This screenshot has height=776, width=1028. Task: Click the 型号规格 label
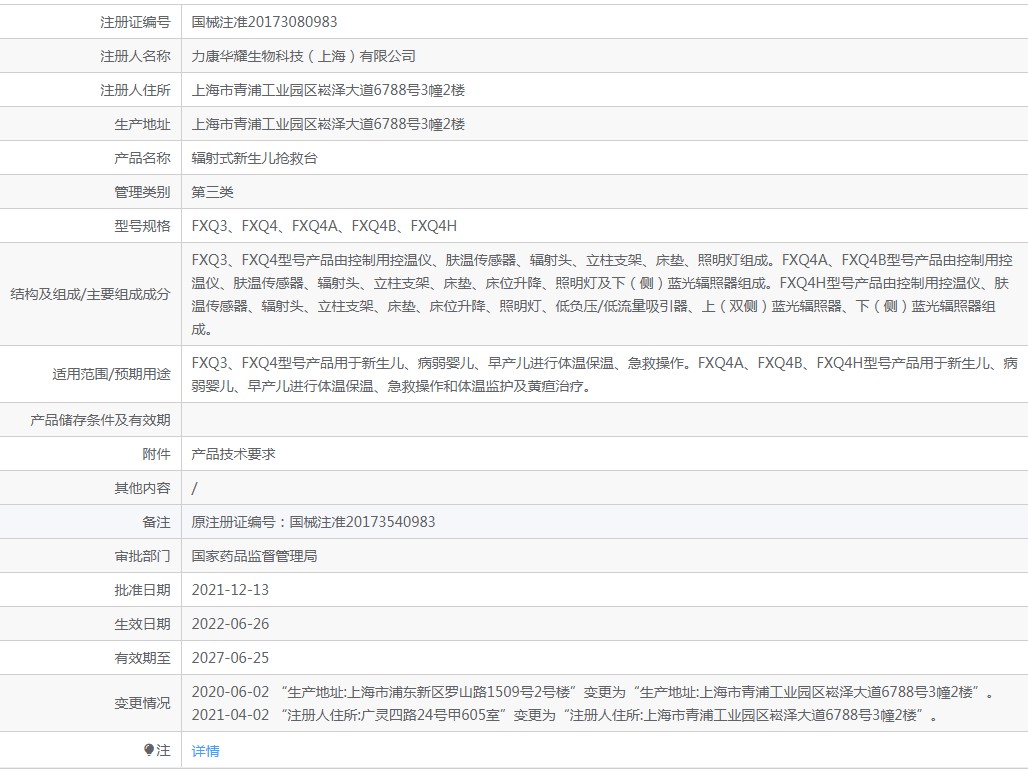point(142,226)
